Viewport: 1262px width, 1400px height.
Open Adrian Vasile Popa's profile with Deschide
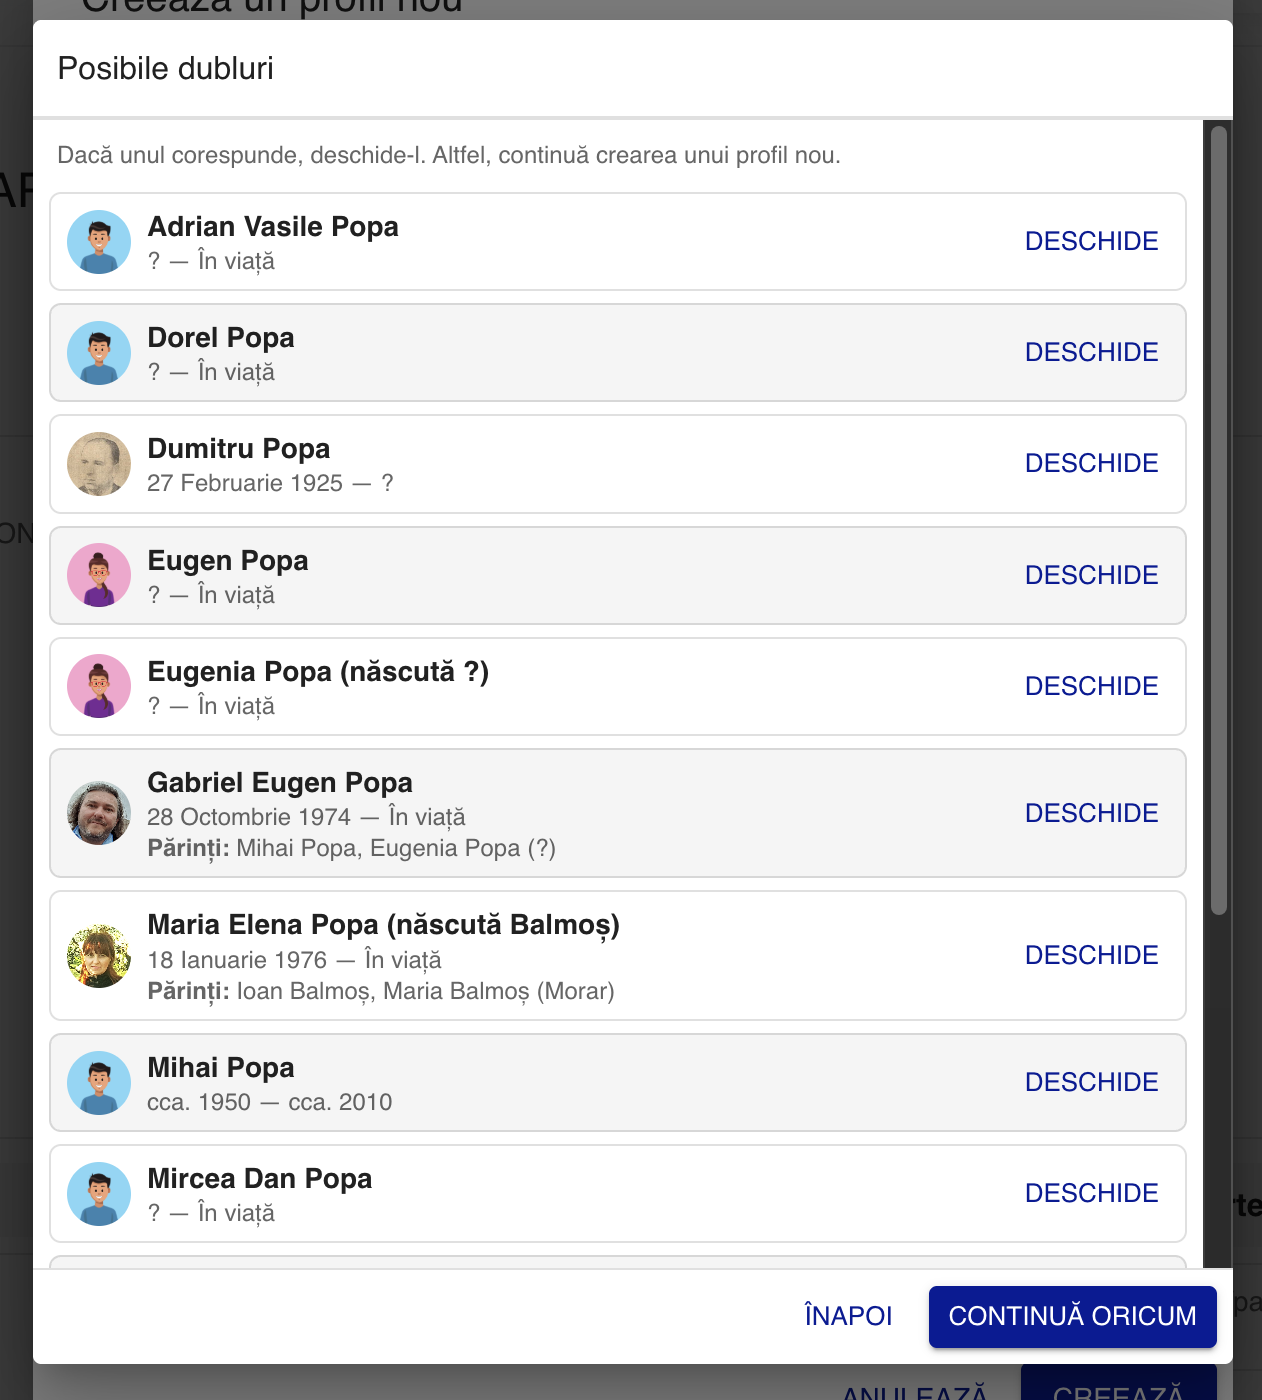click(1091, 241)
